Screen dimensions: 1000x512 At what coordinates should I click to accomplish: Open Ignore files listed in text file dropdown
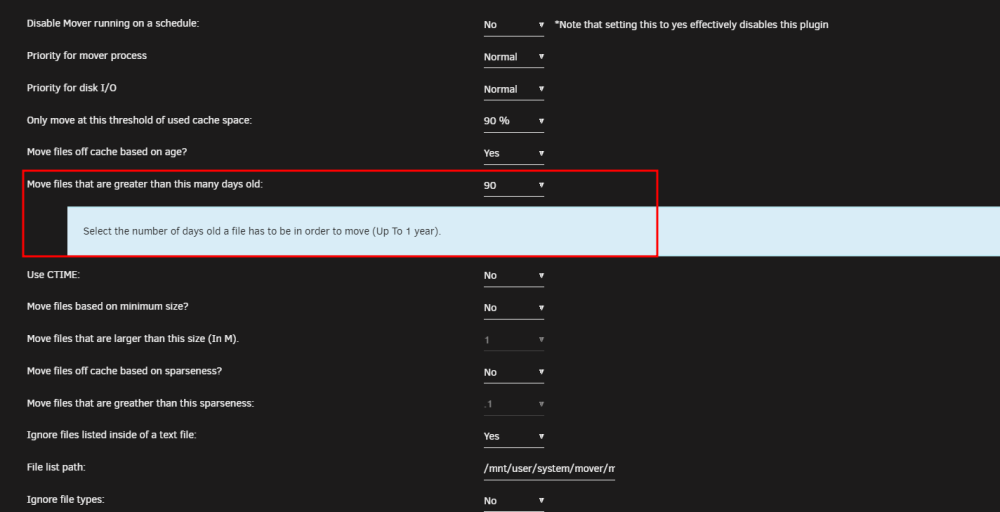click(x=513, y=436)
